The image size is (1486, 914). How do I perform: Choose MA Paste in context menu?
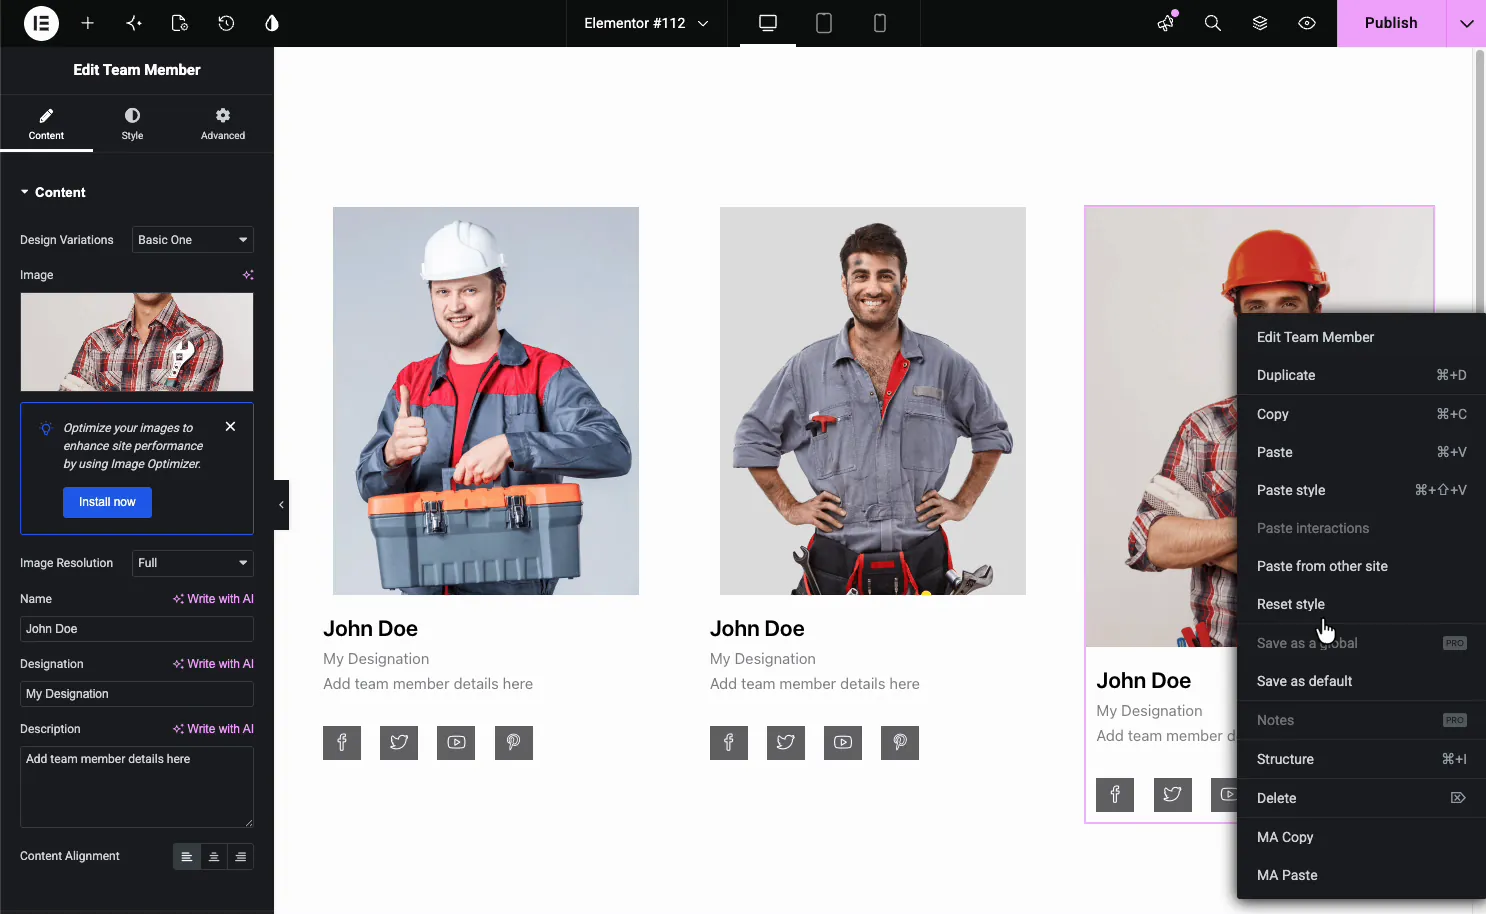[1361, 875]
